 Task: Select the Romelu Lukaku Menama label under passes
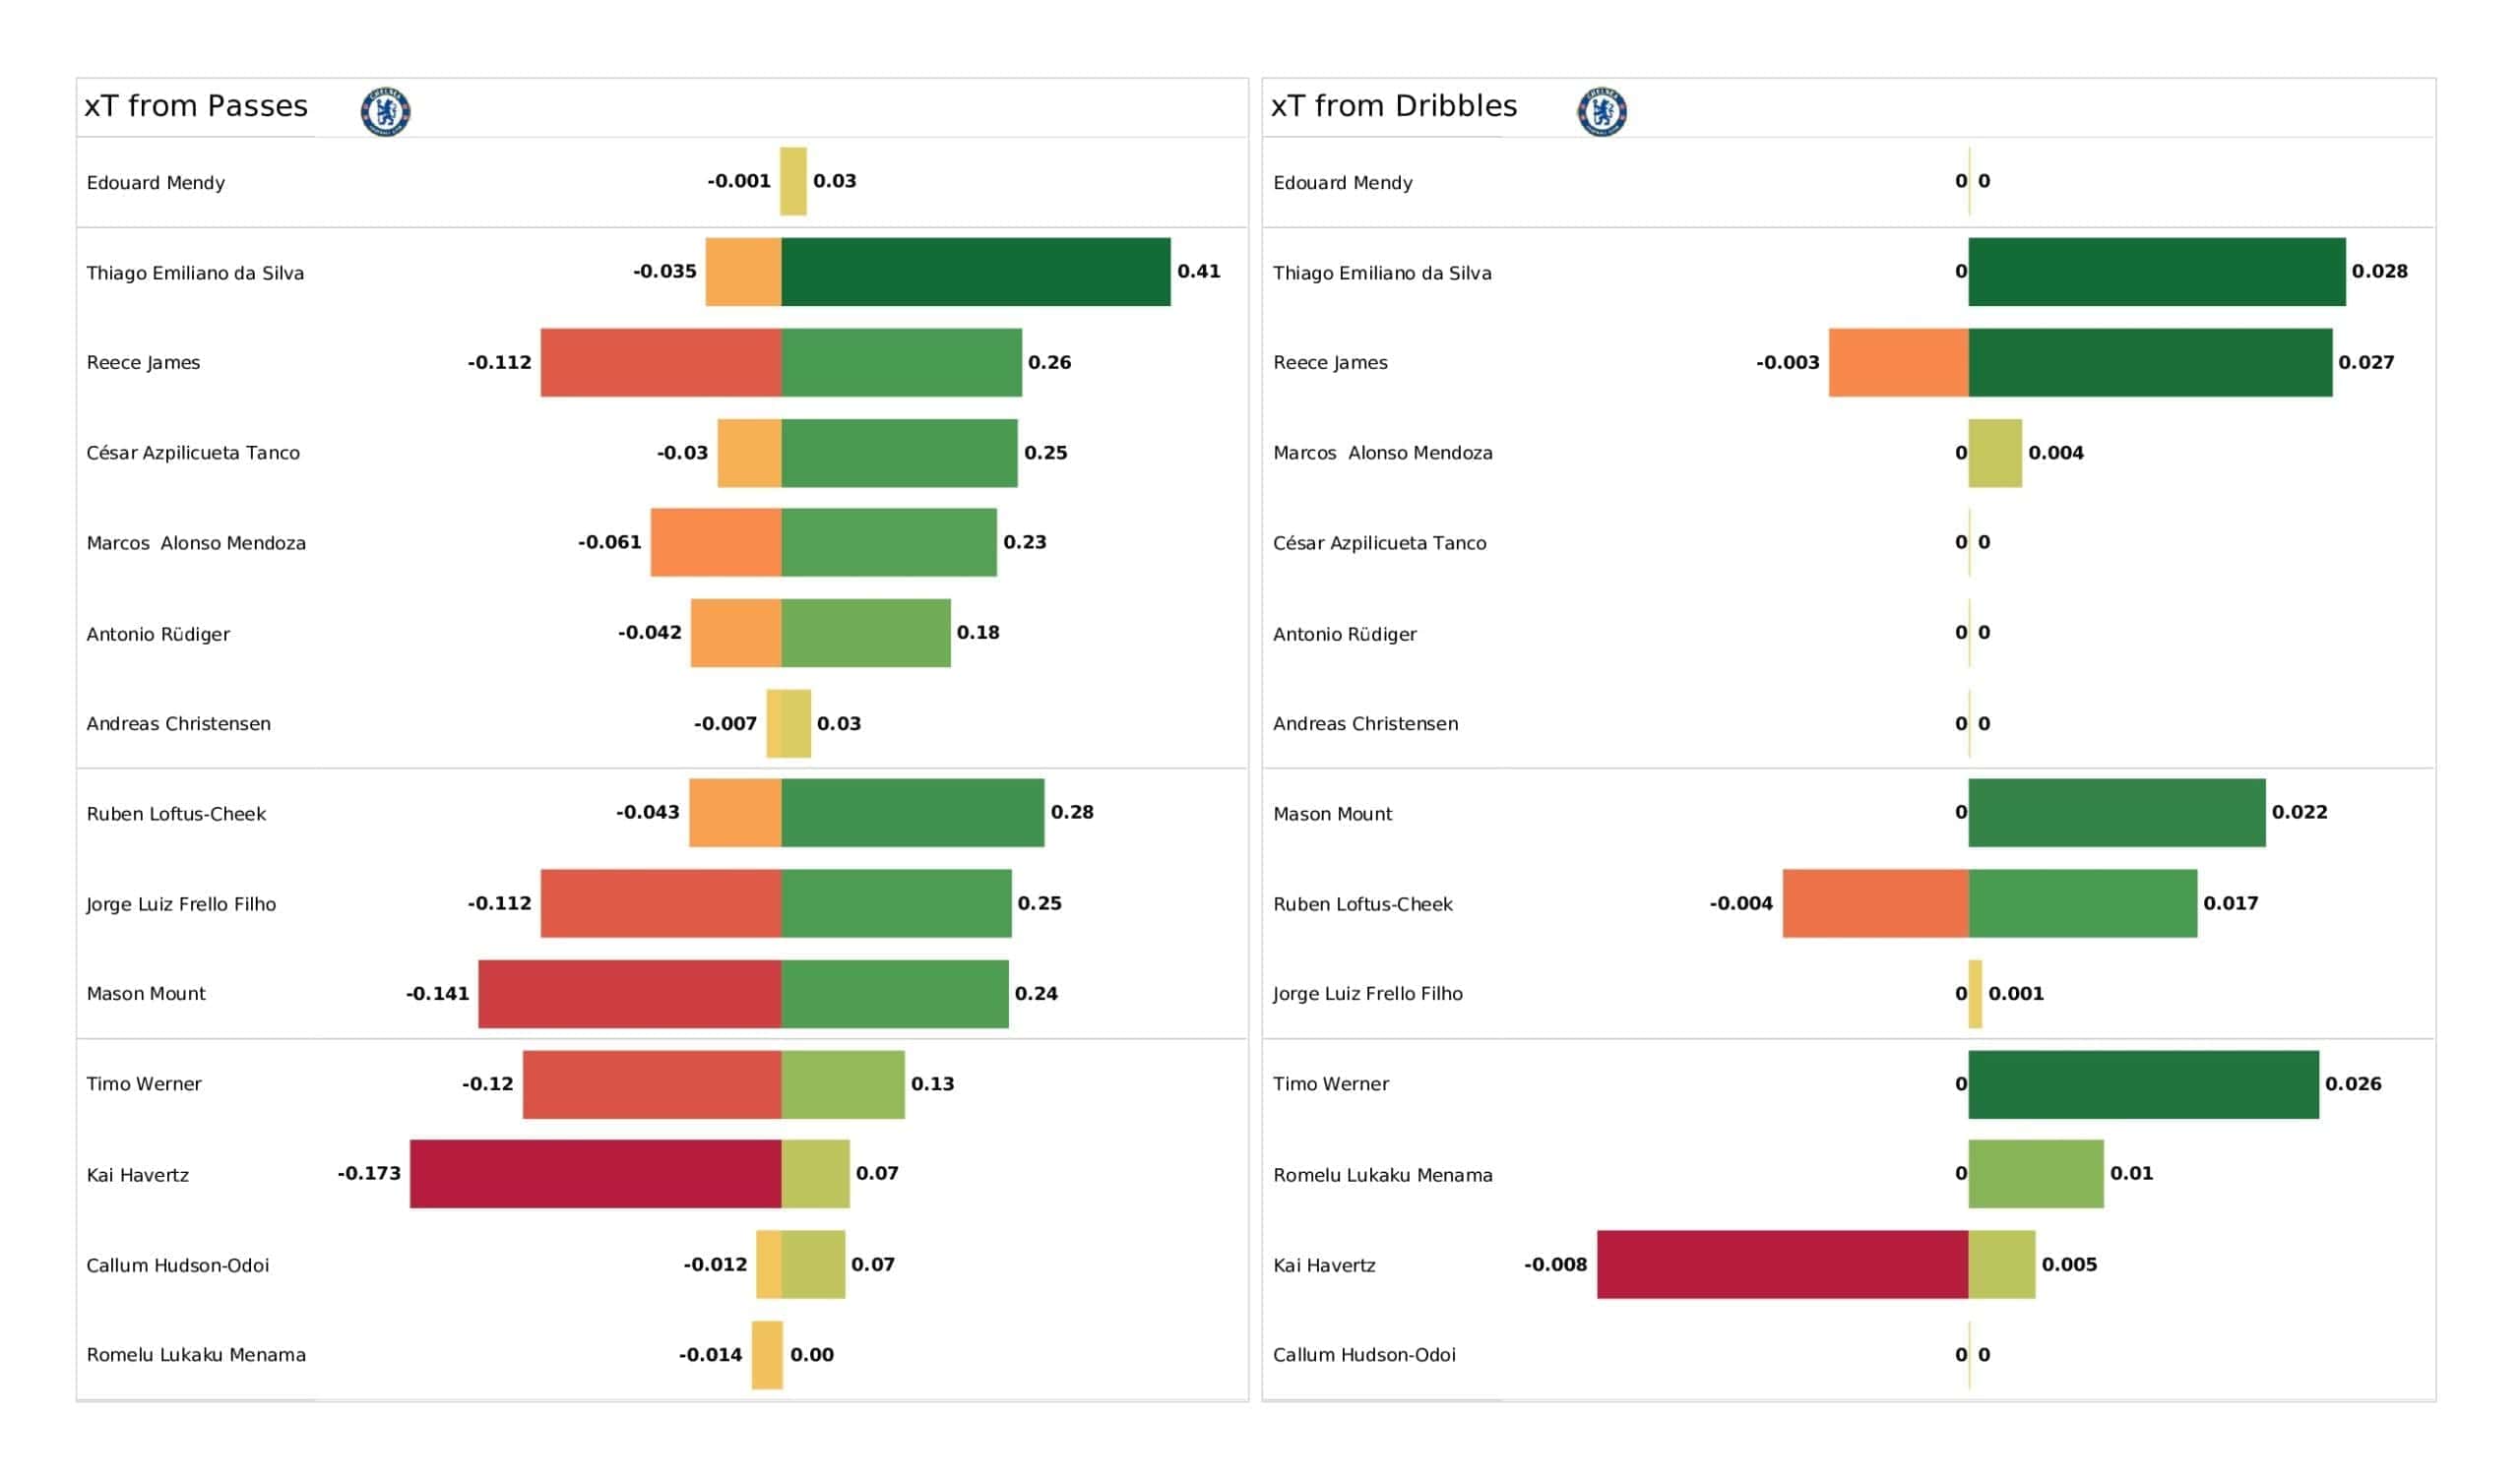[196, 1355]
